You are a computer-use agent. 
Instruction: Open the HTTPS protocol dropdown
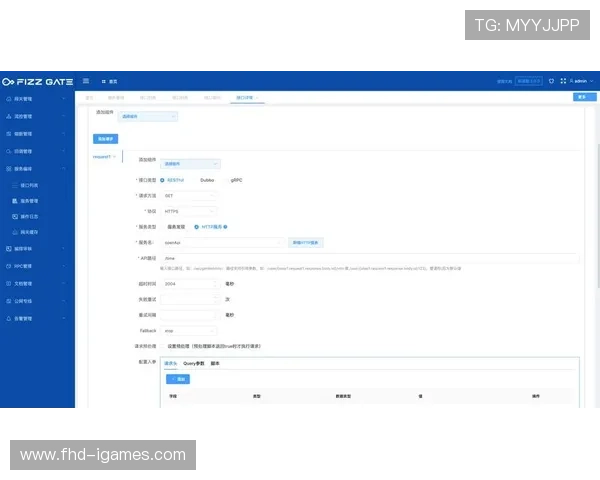[189, 211]
